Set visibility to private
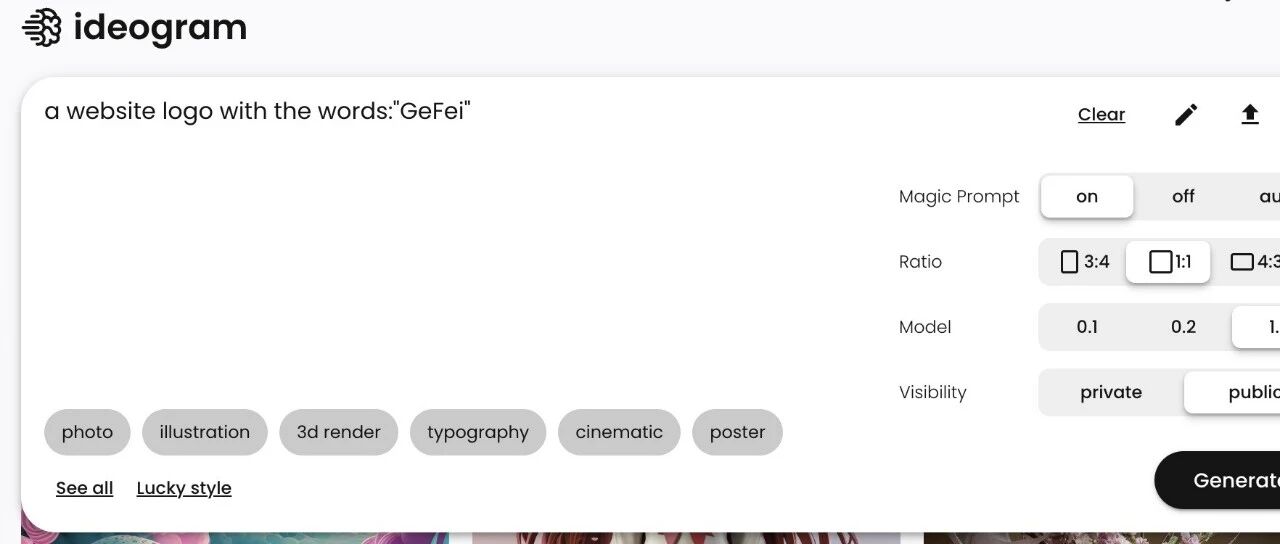This screenshot has height=544, width=1280. pyautogui.click(x=1111, y=393)
